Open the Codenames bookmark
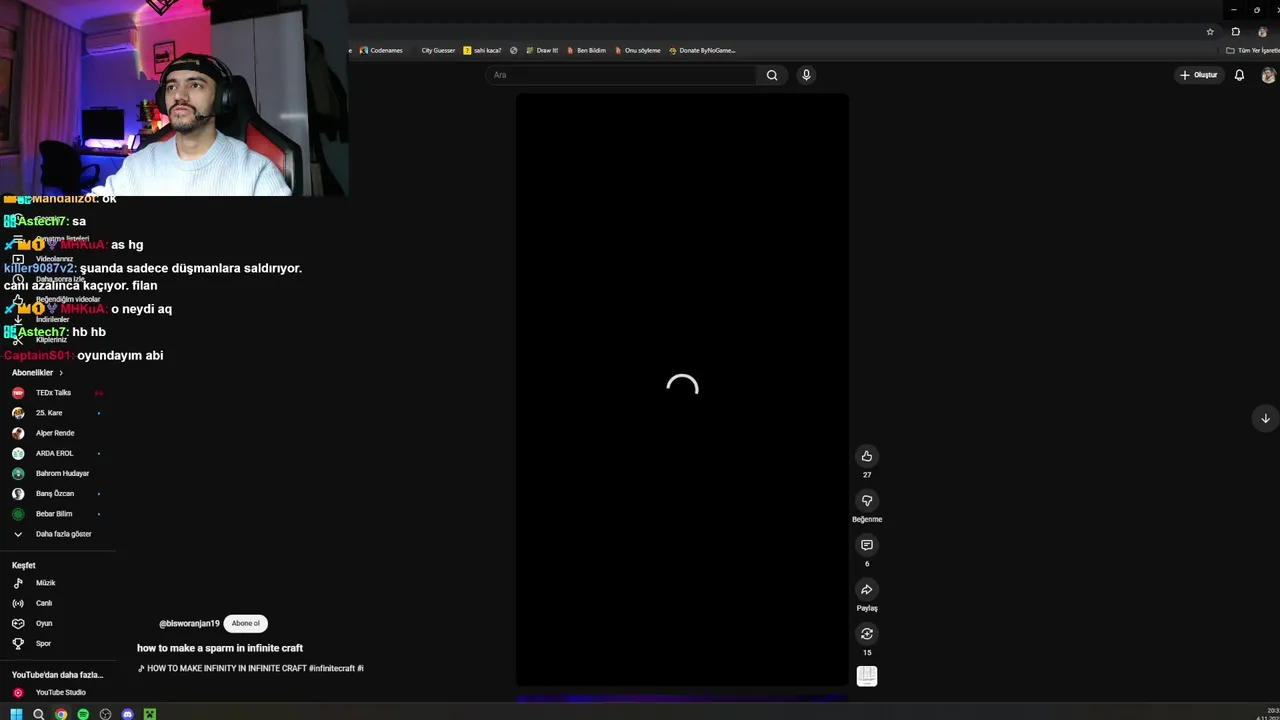Image resolution: width=1280 pixels, height=720 pixels. [x=381, y=50]
